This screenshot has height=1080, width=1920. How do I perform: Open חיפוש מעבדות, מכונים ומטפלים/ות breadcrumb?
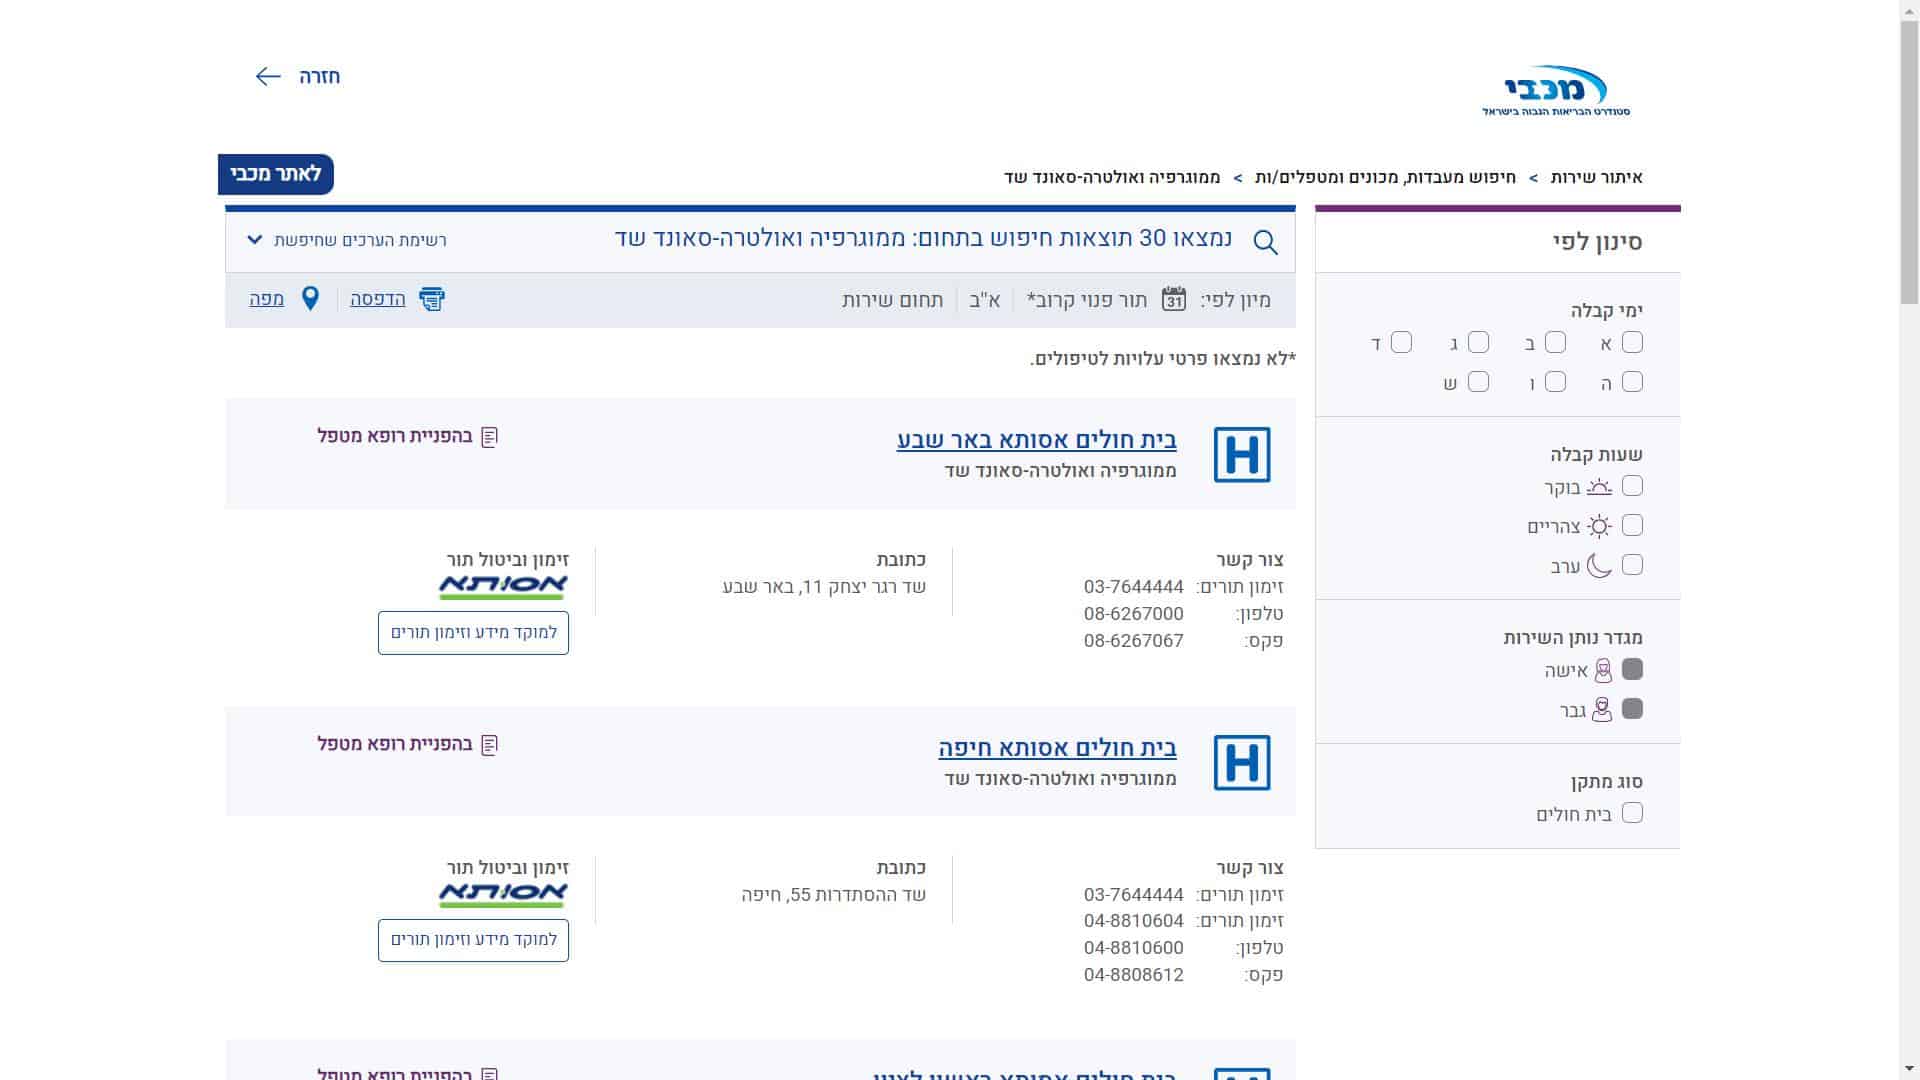coord(1385,177)
